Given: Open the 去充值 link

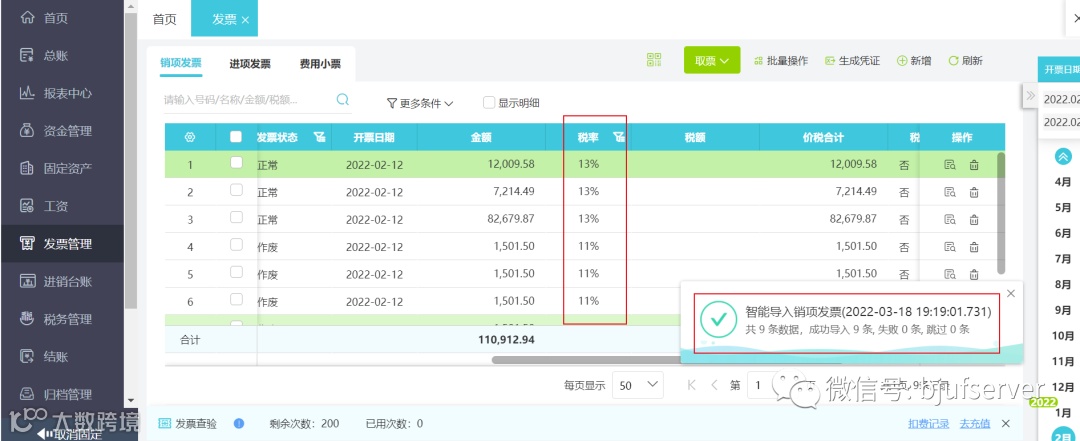Looking at the screenshot, I should click(975, 424).
